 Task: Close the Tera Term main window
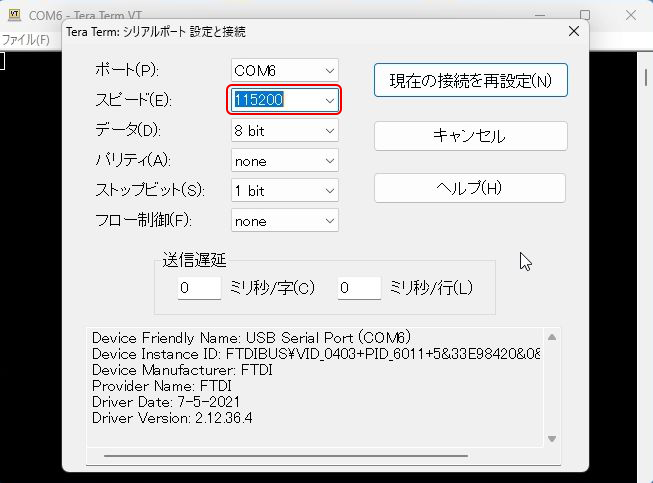[x=630, y=16]
